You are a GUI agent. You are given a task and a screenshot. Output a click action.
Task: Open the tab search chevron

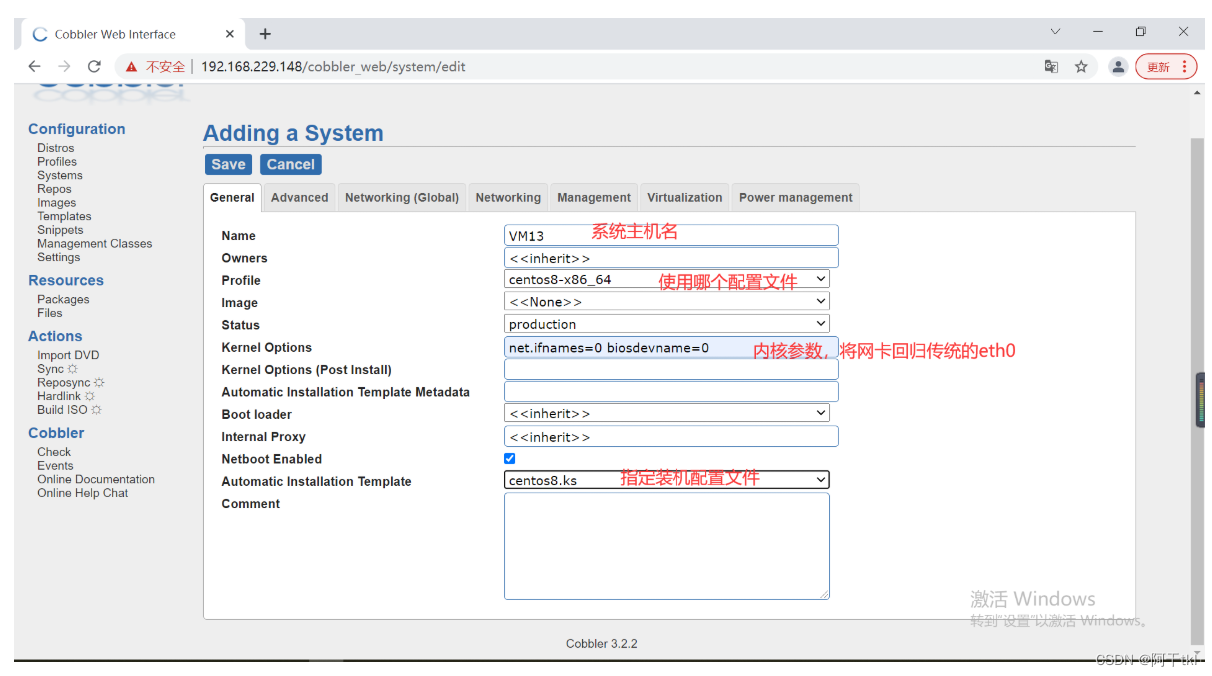pos(1055,32)
